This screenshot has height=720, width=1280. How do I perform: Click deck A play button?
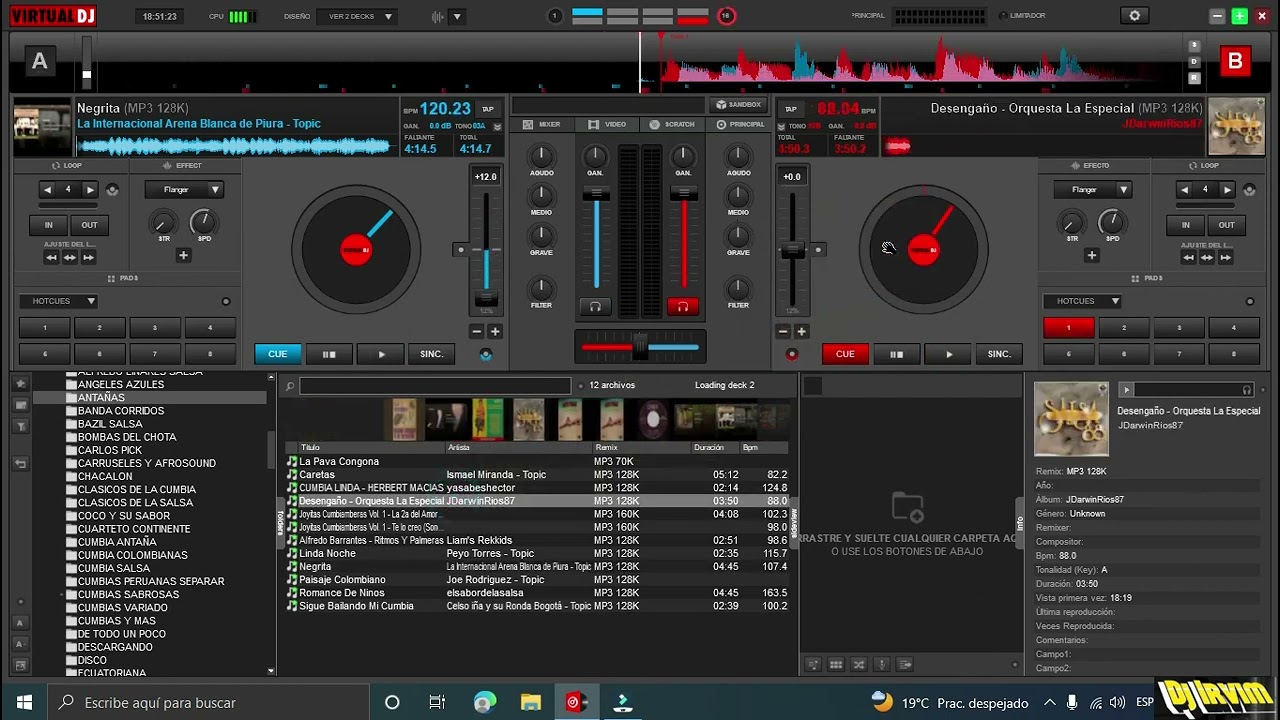[x=380, y=354]
